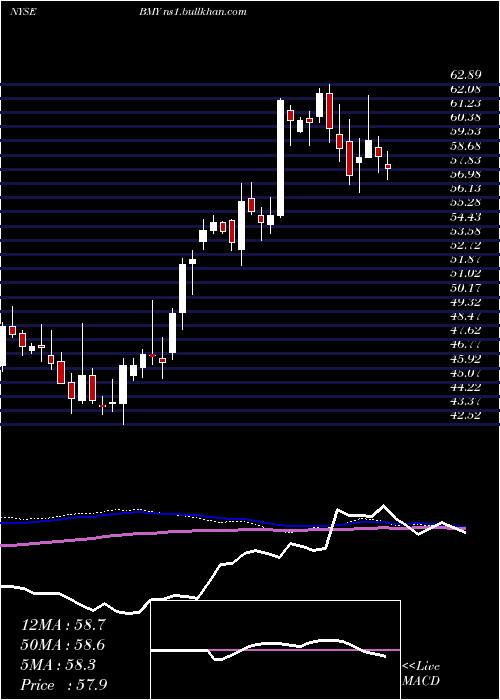Click the 54.43 price axis label
The height and width of the screenshot is (700, 500).
click(465, 217)
